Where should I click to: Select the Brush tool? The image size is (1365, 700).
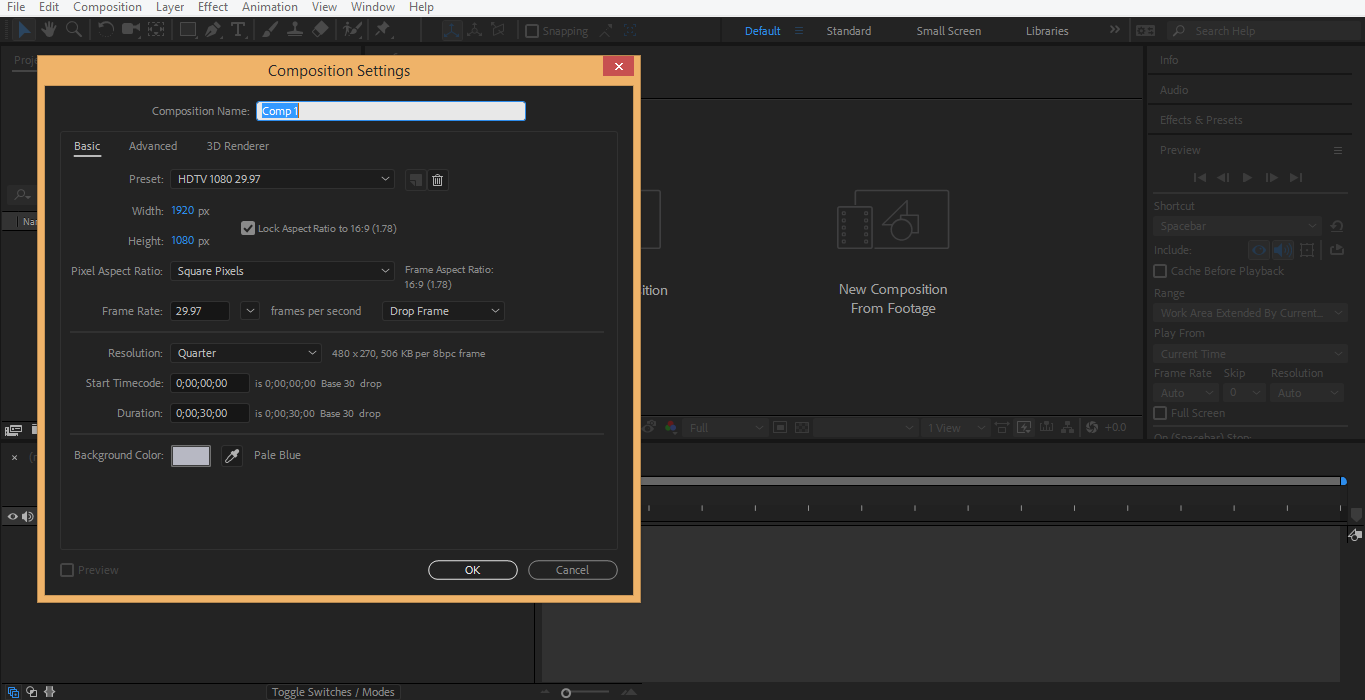pyautogui.click(x=270, y=30)
